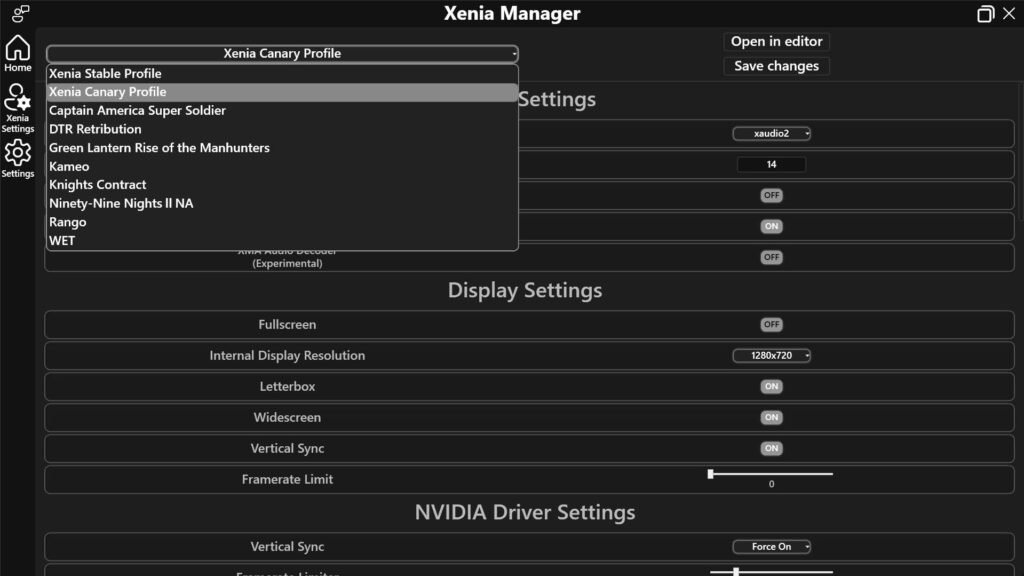
Task: Select Xenia Stable Profile from the list
Action: (282, 73)
